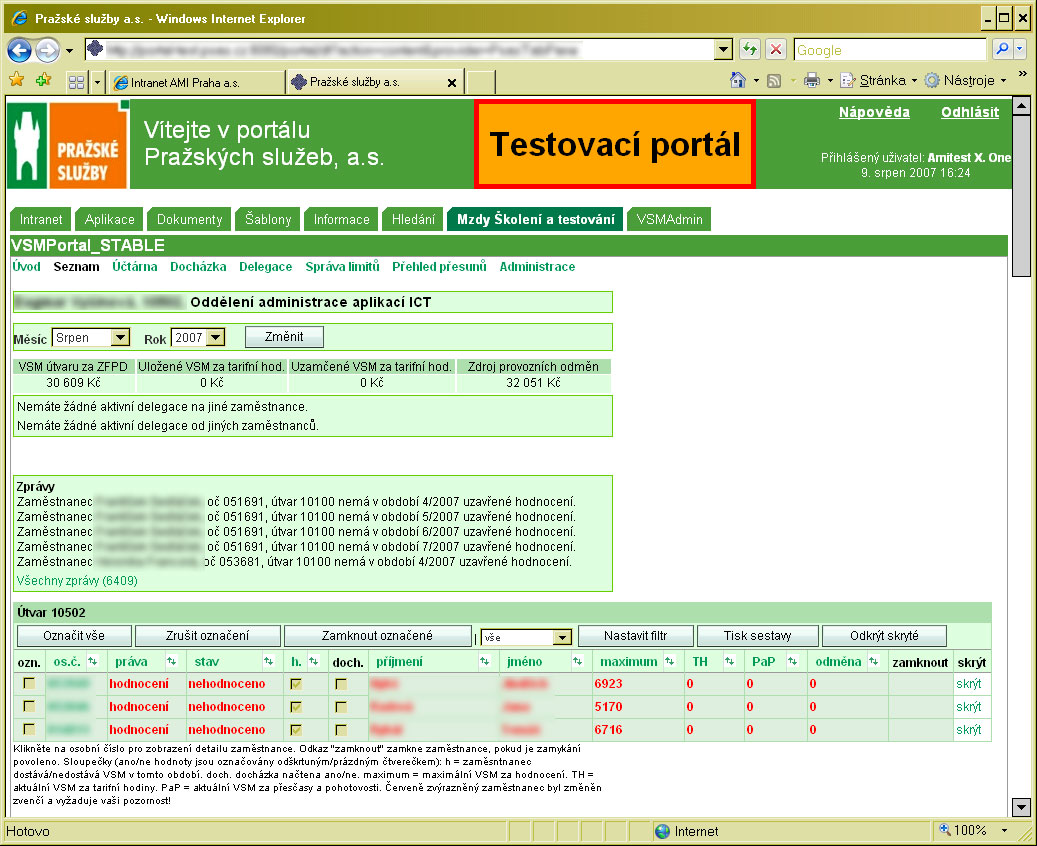Click the magnifier search icon beside Google box
This screenshot has height=846, width=1037.
tap(1003, 49)
